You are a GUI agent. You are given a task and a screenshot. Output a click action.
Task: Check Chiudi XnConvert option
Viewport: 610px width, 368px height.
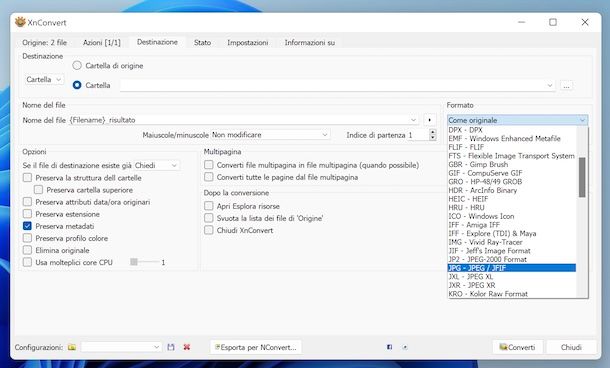coord(209,230)
